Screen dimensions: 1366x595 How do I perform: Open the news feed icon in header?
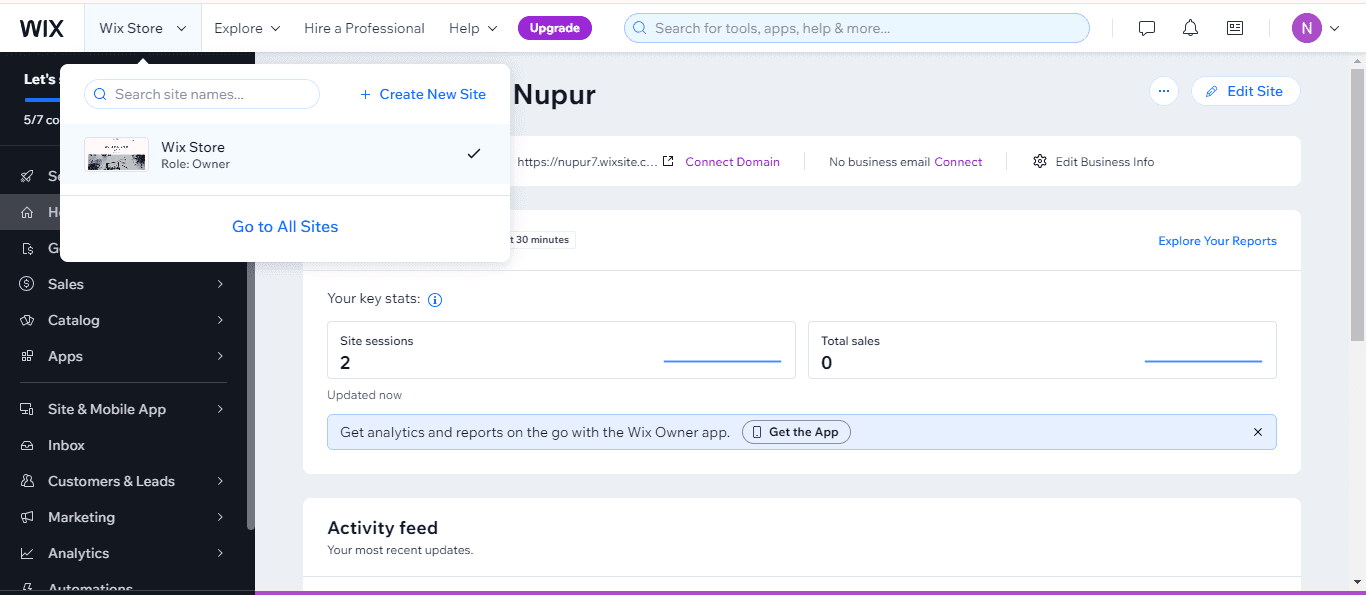[1235, 28]
